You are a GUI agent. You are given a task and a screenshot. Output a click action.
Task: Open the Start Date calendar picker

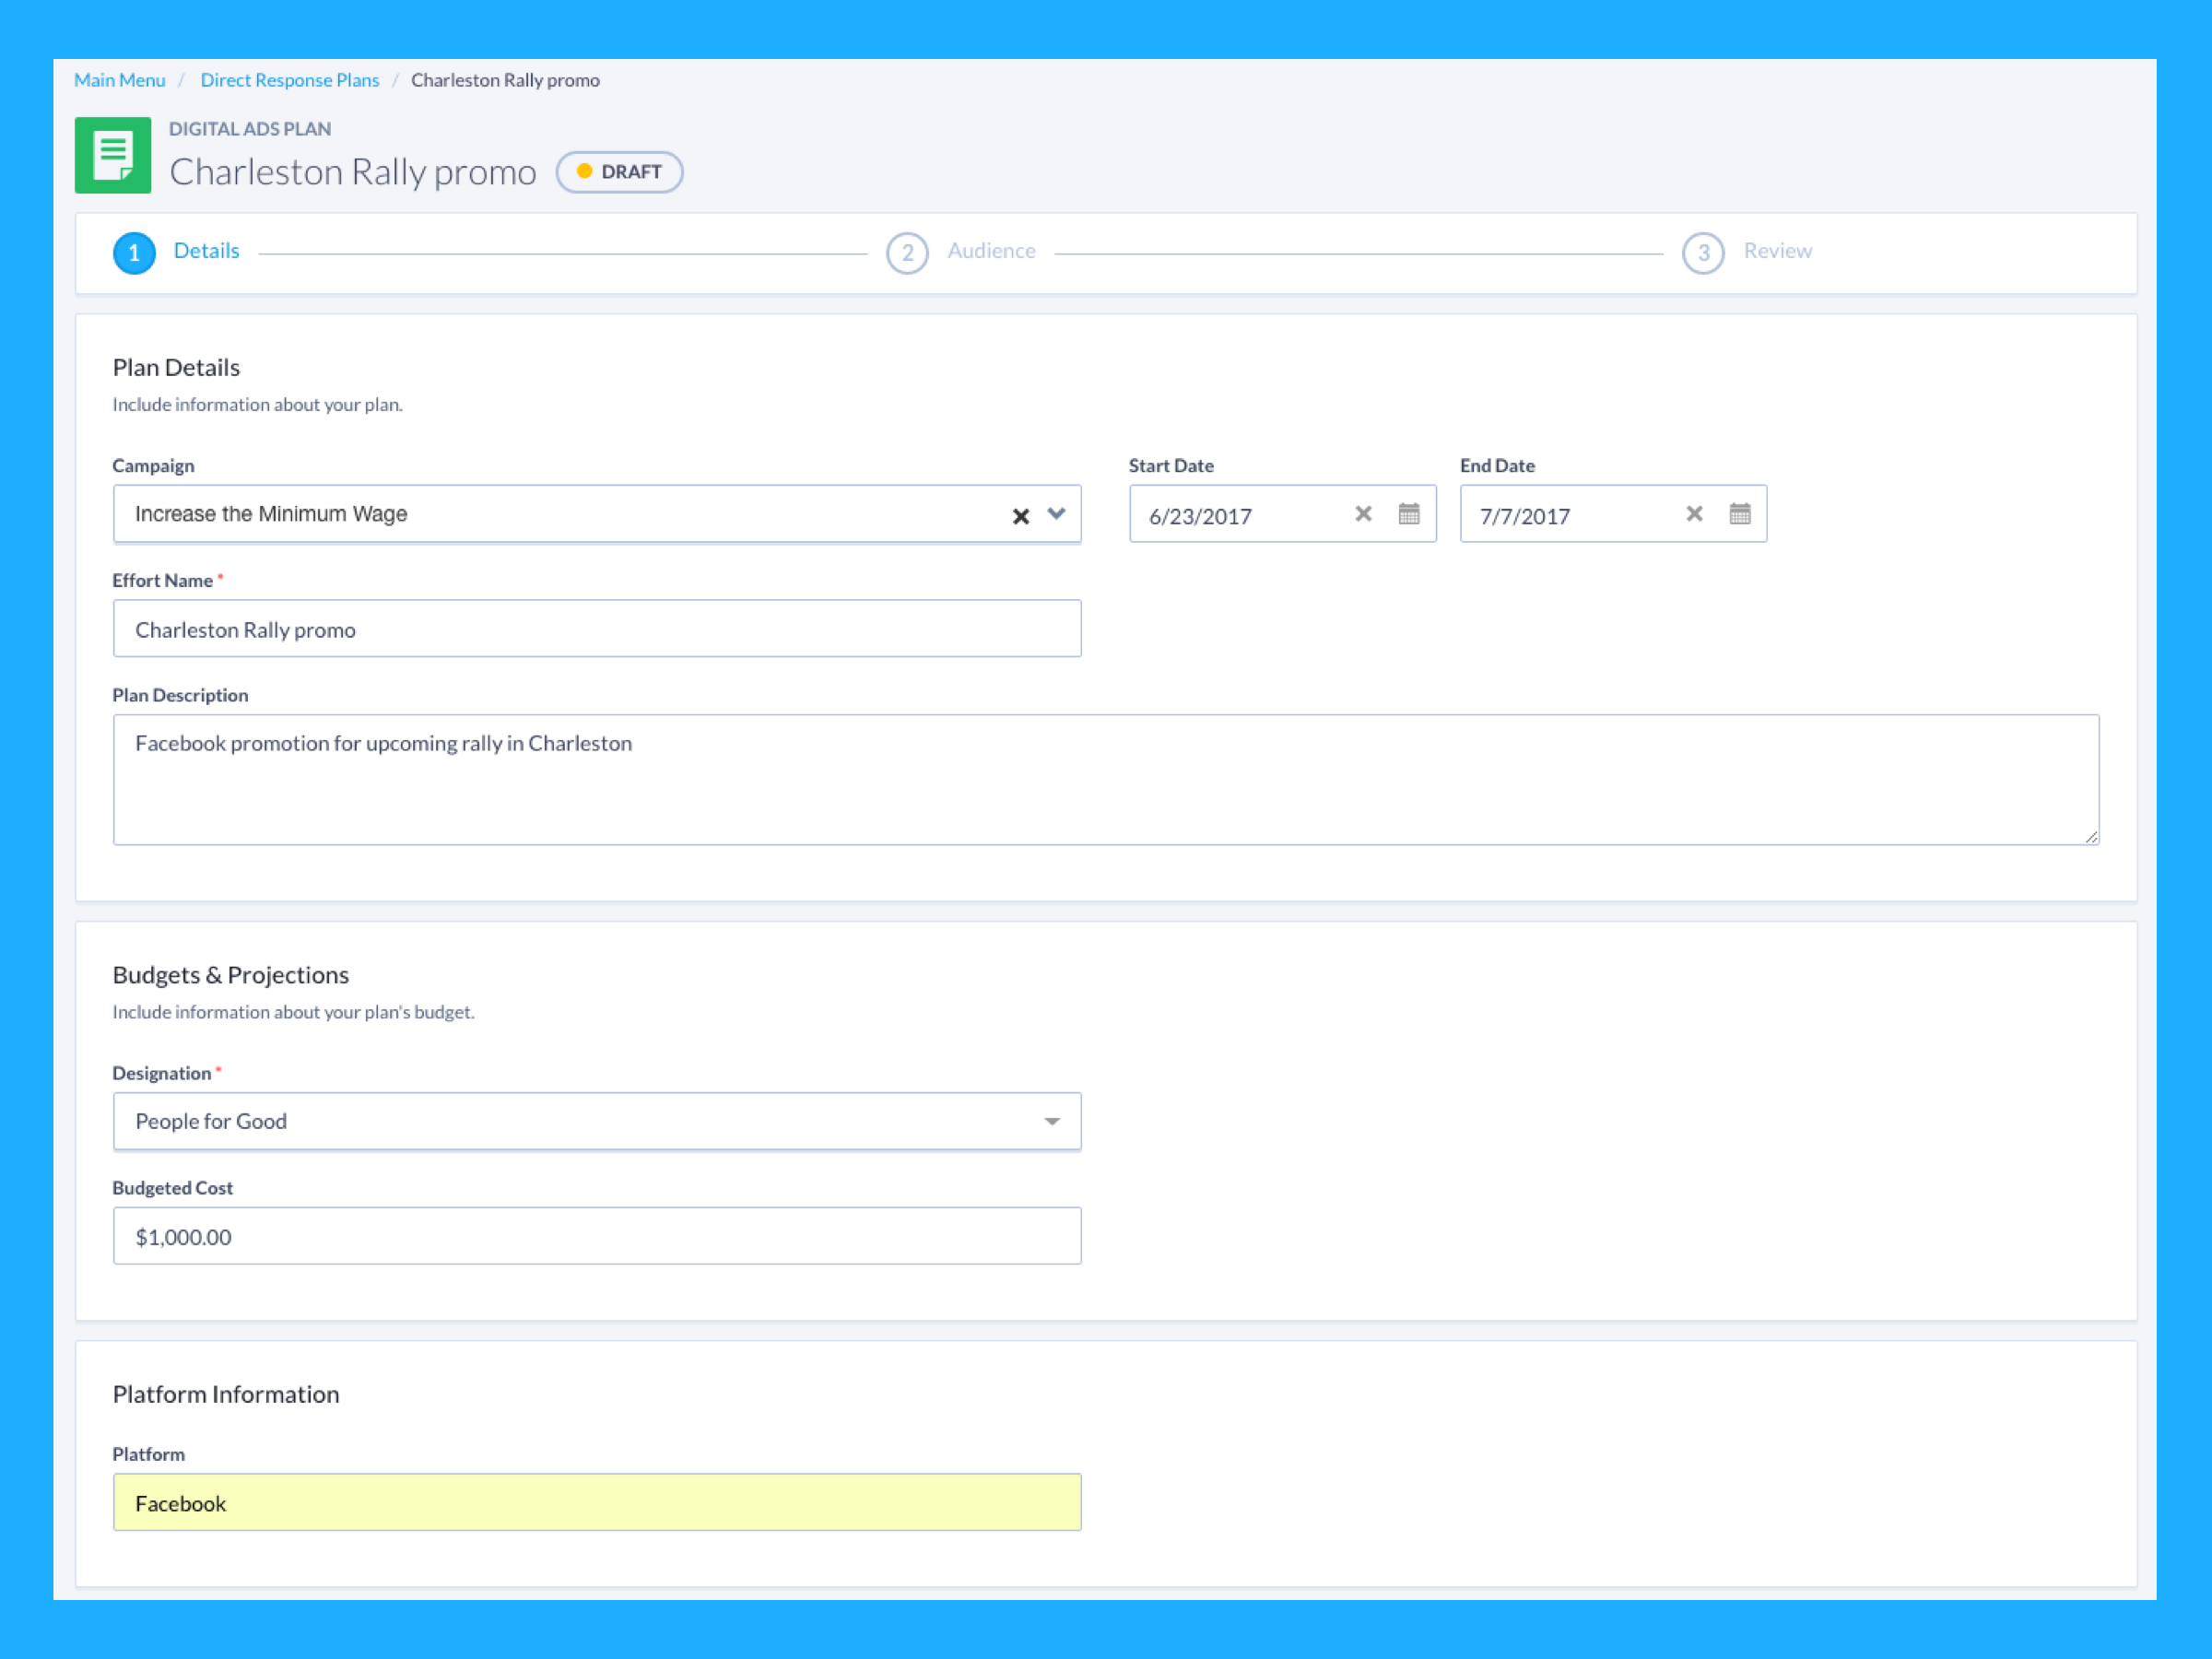click(1409, 514)
